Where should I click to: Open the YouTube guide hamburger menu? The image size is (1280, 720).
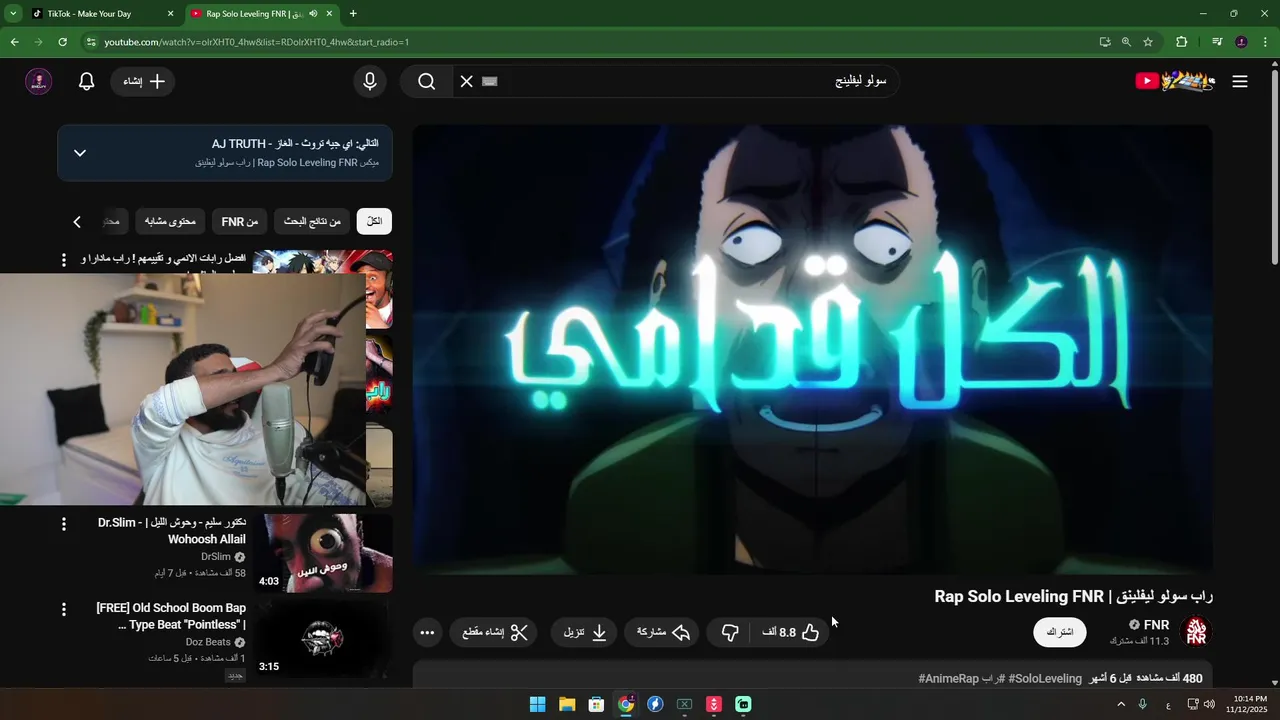[x=1240, y=82]
